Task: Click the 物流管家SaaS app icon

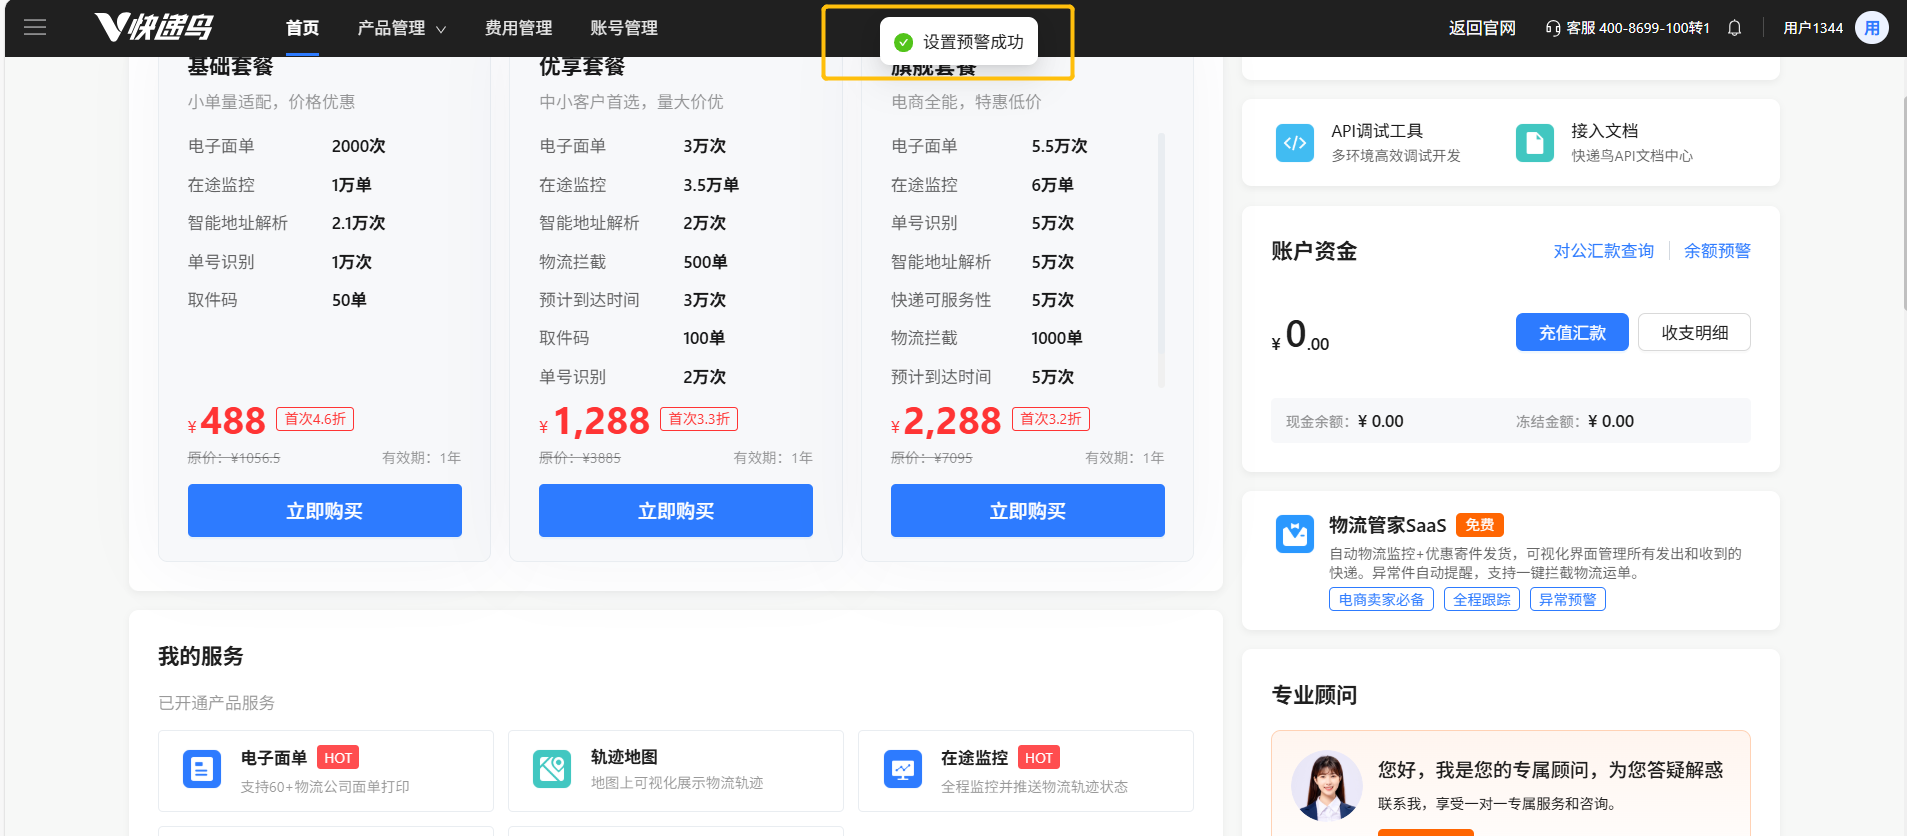Action: (1294, 534)
